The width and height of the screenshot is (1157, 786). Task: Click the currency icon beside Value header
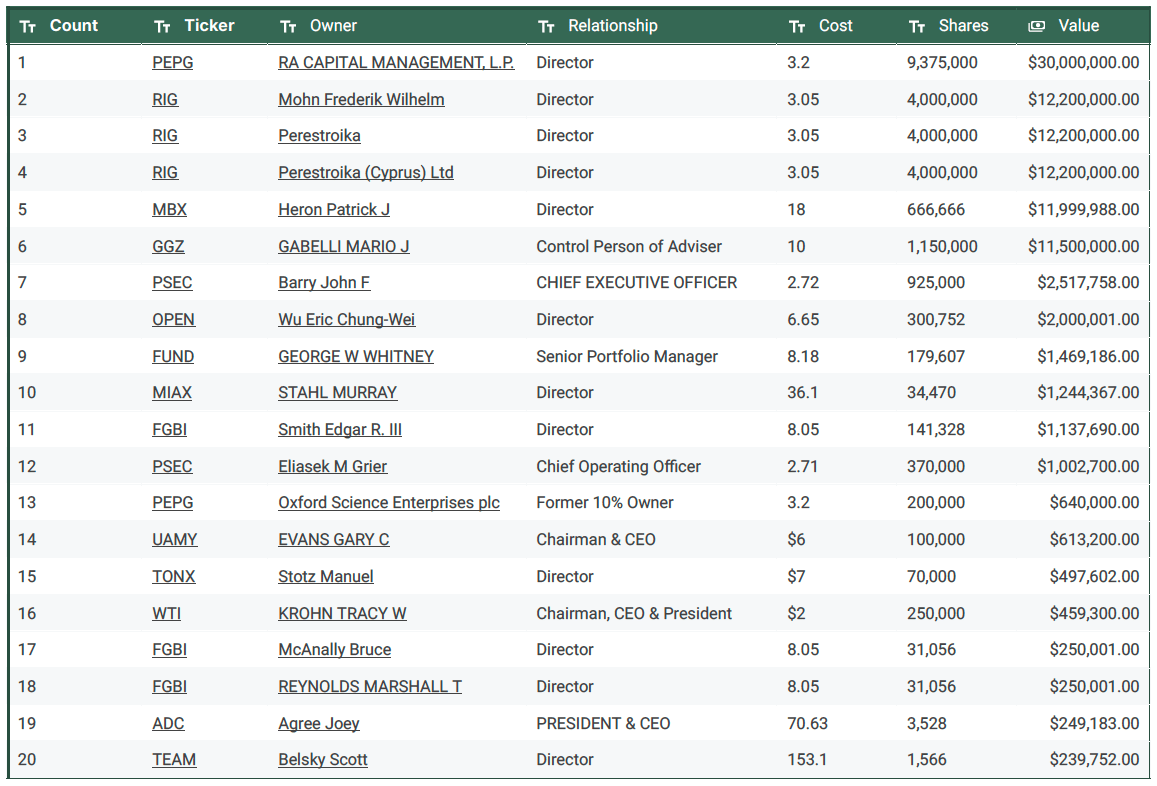click(x=1037, y=27)
